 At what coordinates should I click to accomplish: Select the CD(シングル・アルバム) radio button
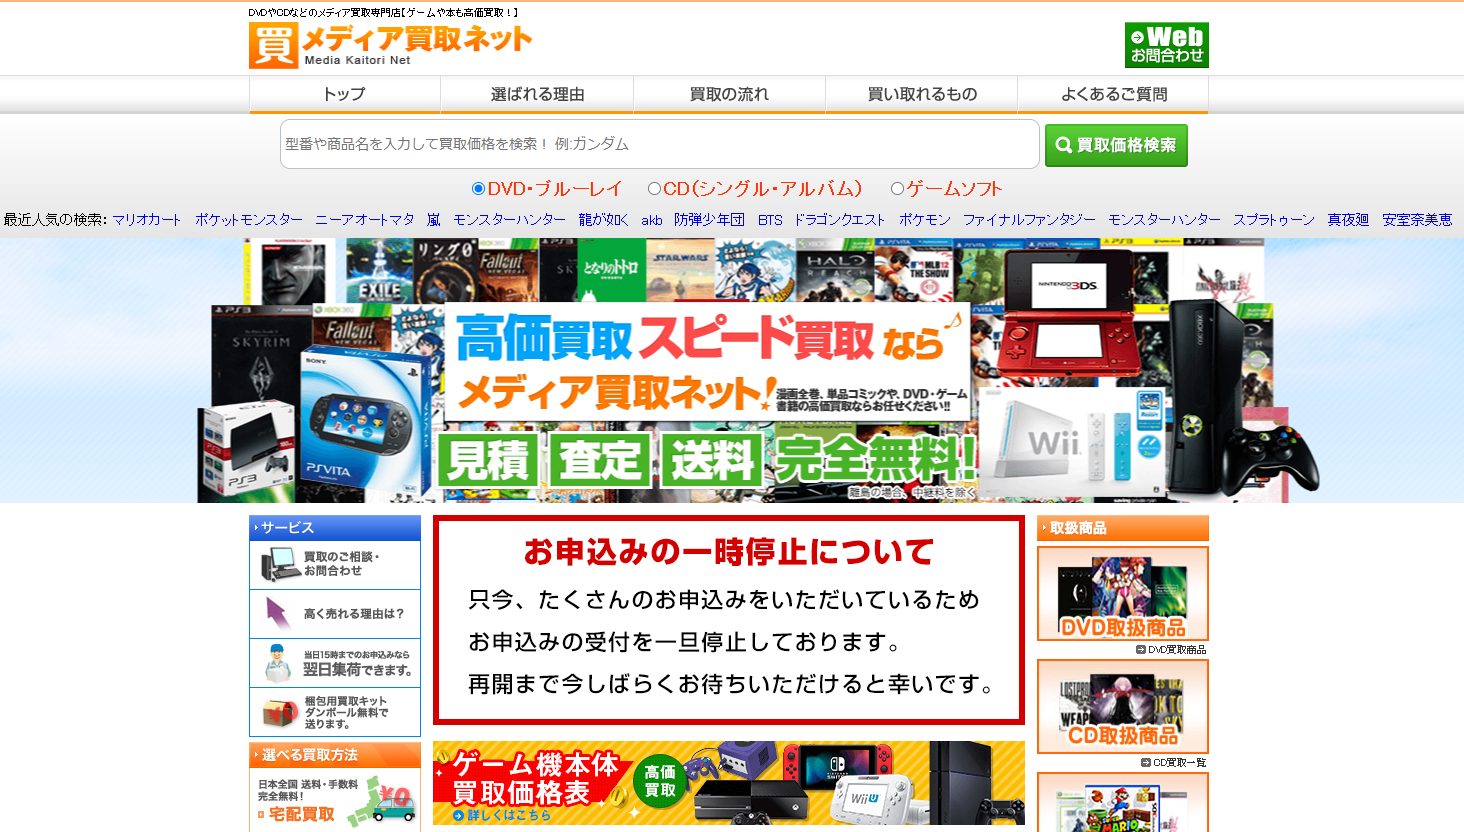tap(654, 189)
